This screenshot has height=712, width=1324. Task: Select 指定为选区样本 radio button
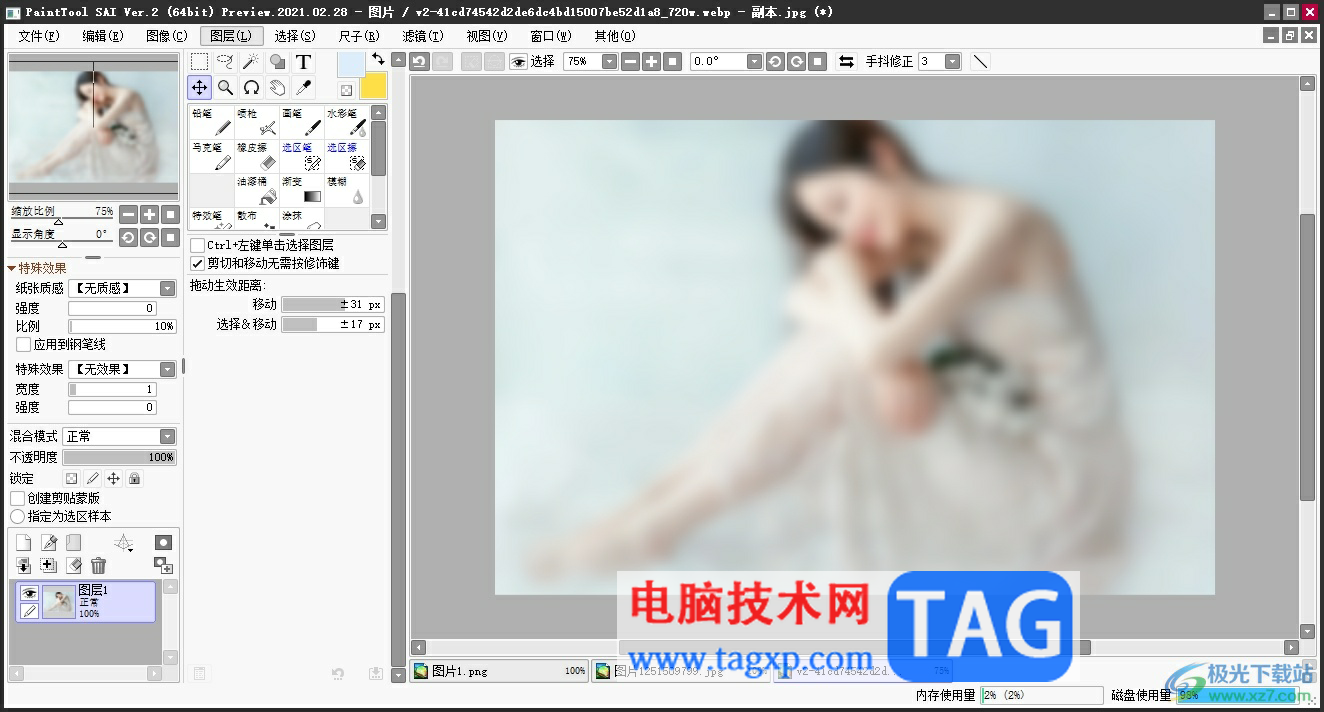[x=17, y=516]
